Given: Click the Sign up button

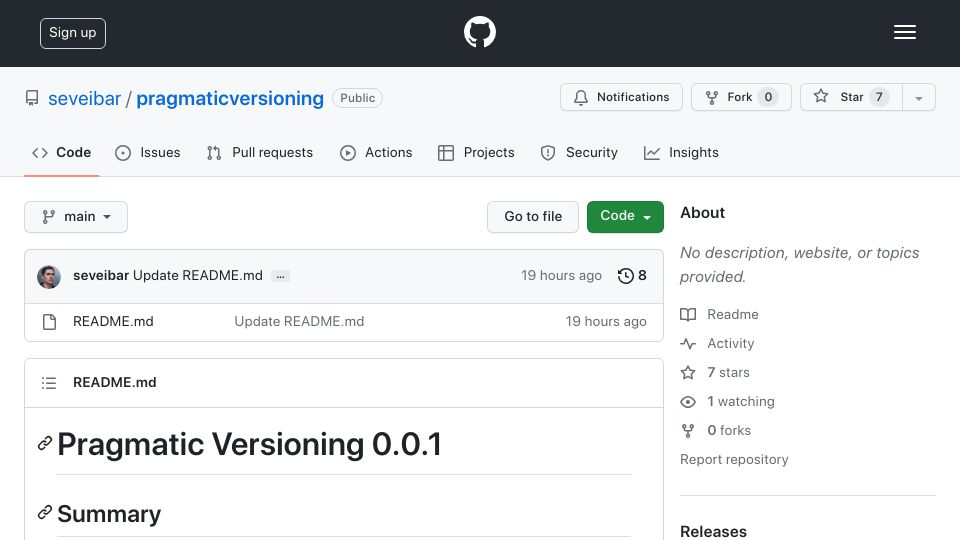Looking at the screenshot, I should [x=73, y=33].
